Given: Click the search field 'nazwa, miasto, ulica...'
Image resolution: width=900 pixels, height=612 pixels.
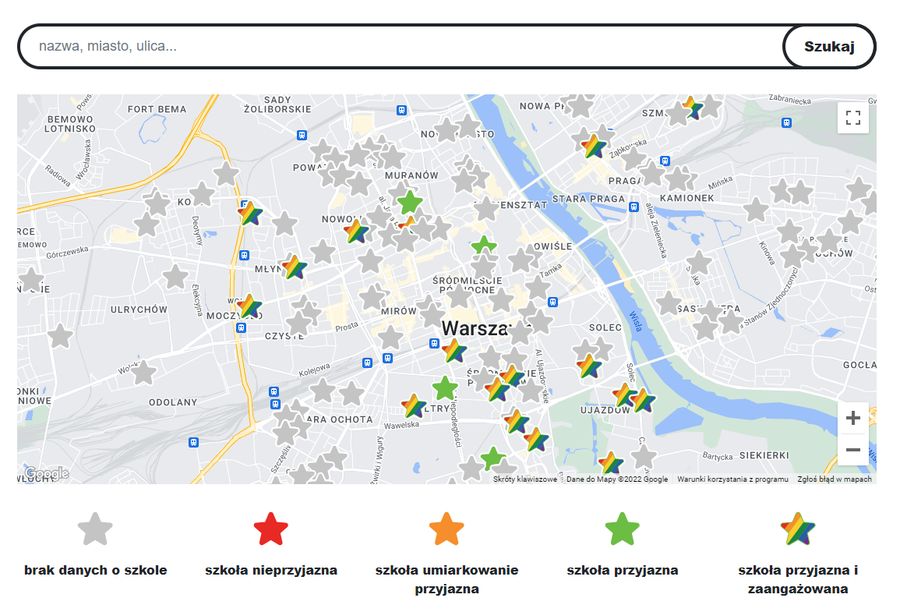Looking at the screenshot, I should [x=402, y=47].
